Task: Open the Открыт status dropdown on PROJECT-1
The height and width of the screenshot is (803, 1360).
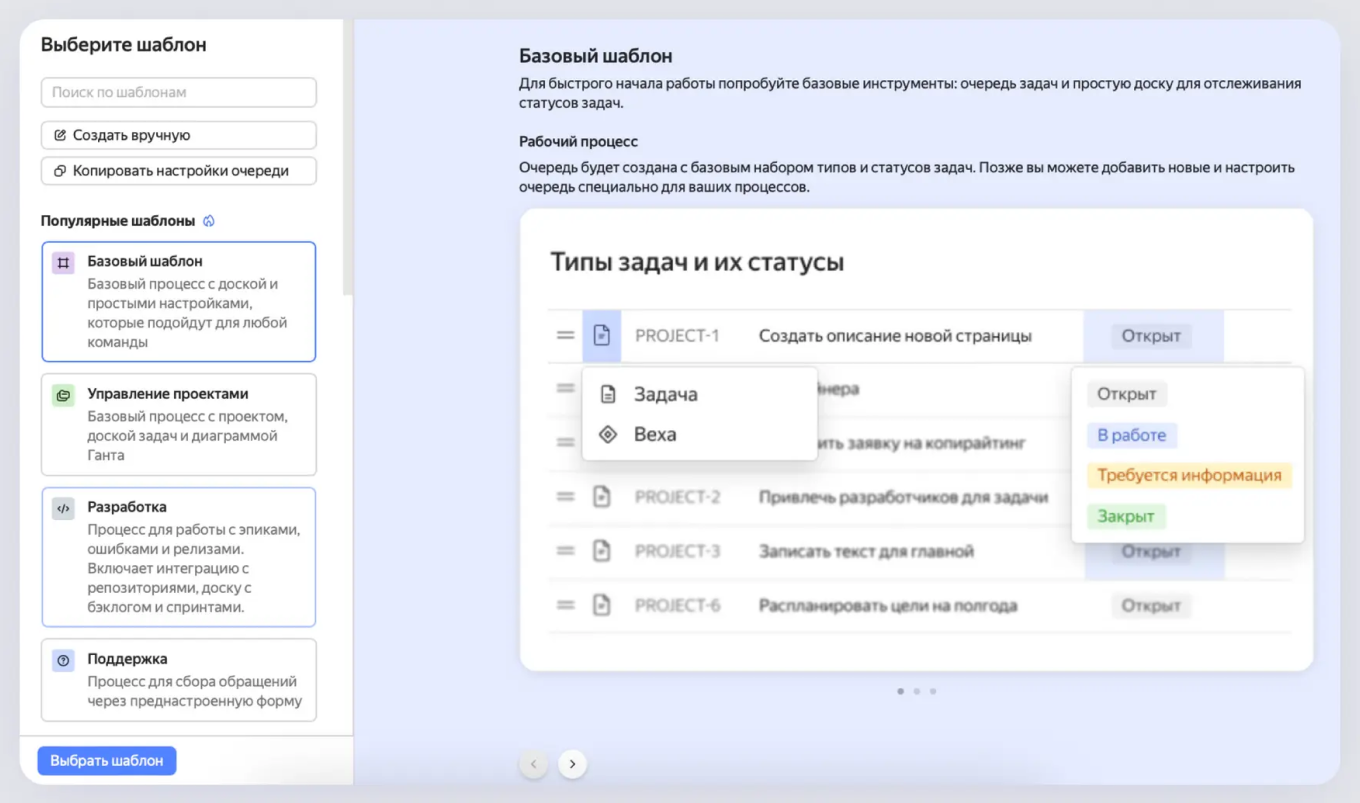Action: 1151,336
